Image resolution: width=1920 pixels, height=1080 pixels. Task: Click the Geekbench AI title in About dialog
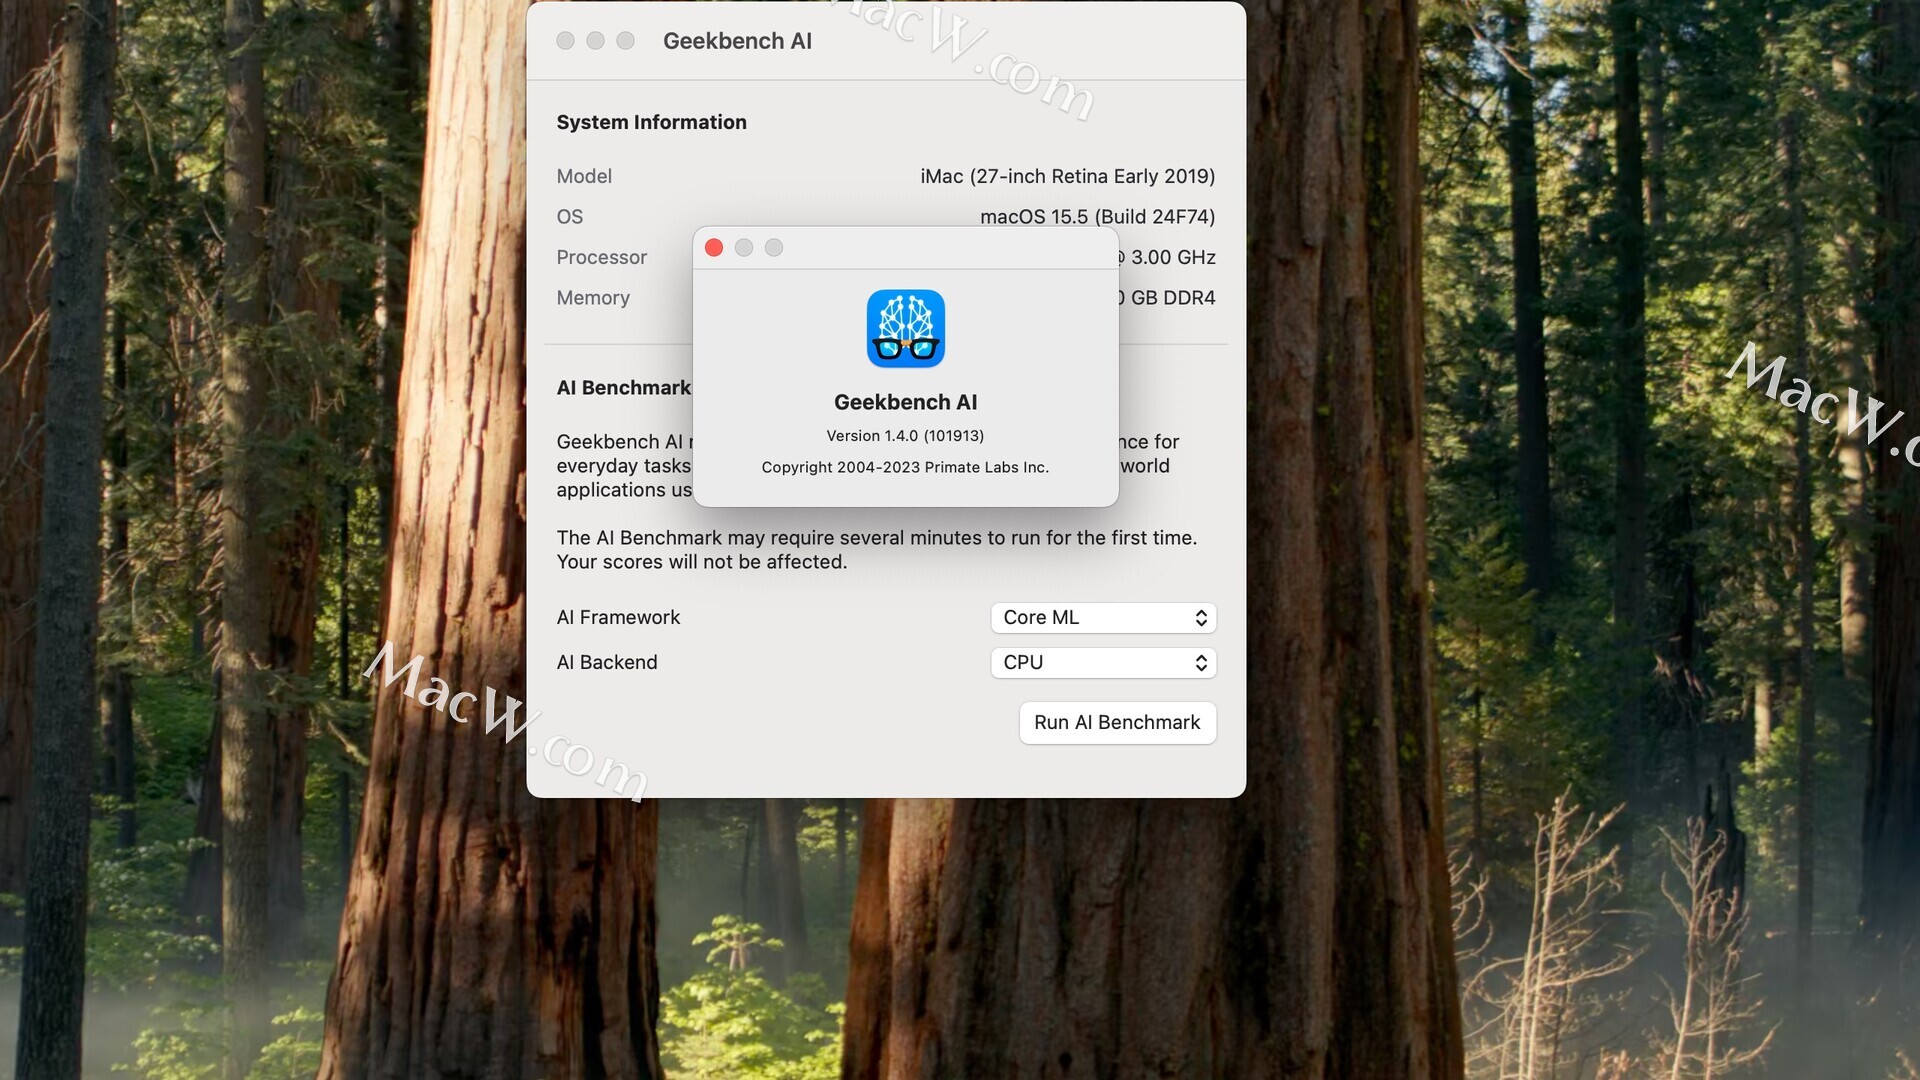click(905, 402)
